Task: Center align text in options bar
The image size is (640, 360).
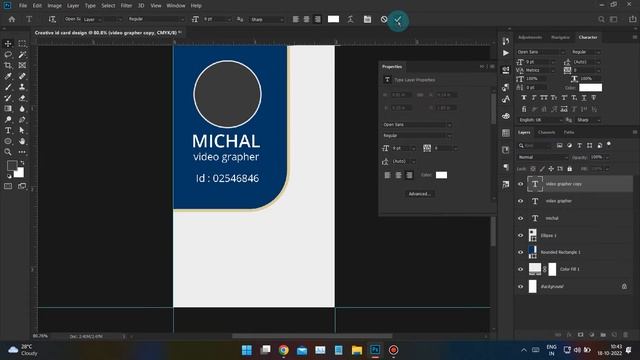Action: click(x=307, y=19)
